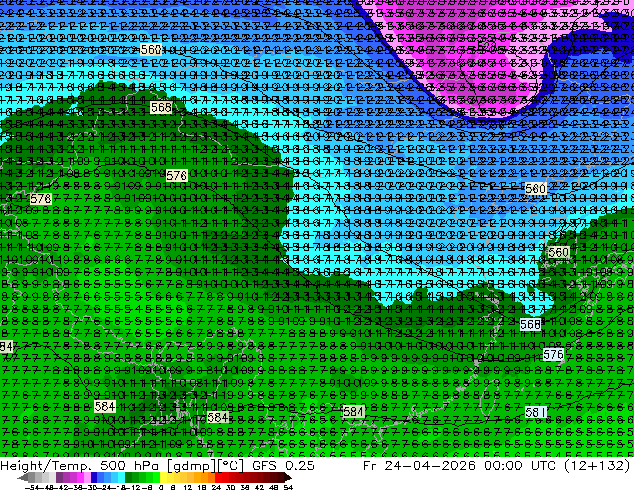Image resolution: width=634 pixels, height=490 pixels.
Task: Click the gray arrow end of the legend
Action: pyautogui.click(x=23, y=478)
